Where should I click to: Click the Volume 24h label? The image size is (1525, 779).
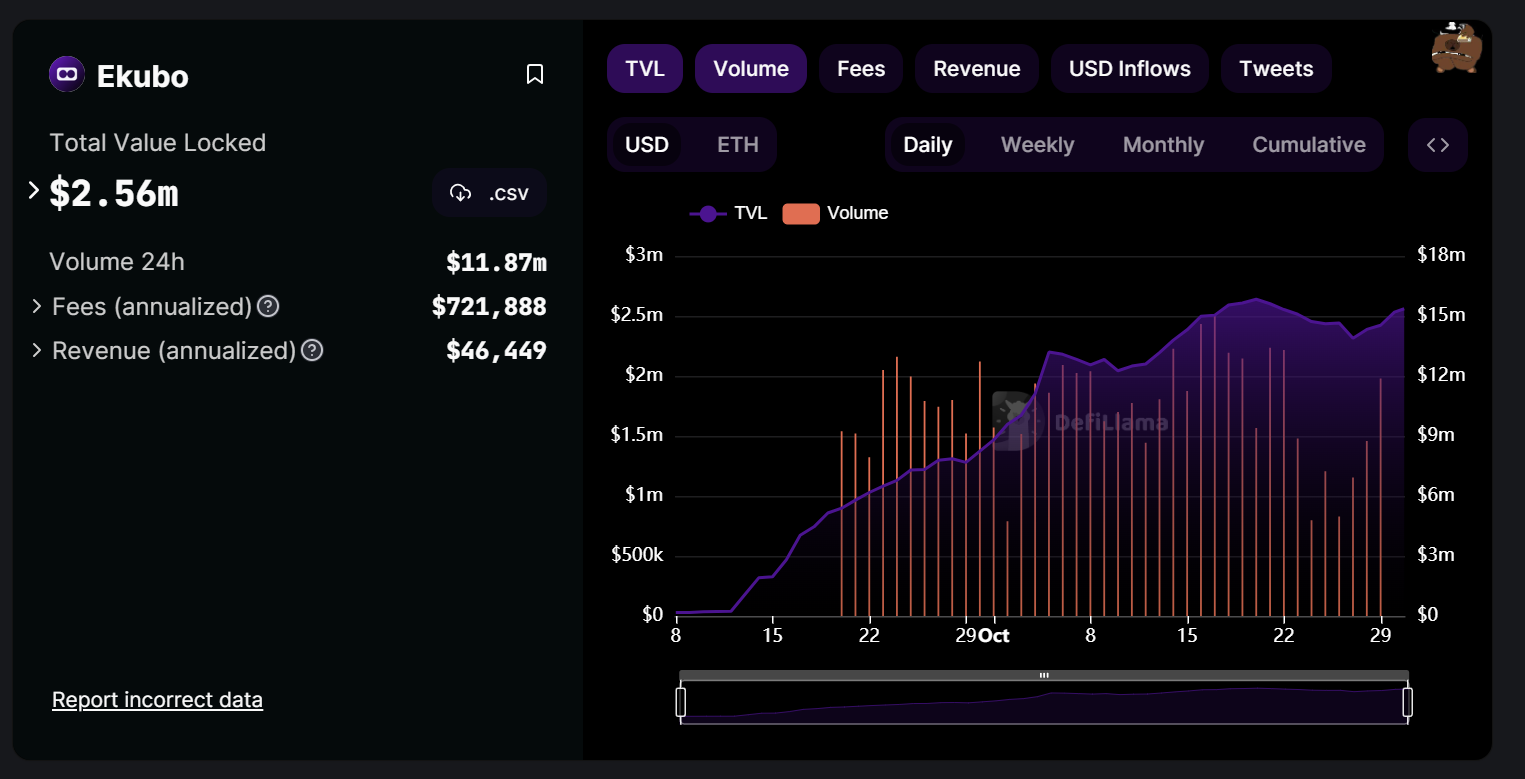117,262
